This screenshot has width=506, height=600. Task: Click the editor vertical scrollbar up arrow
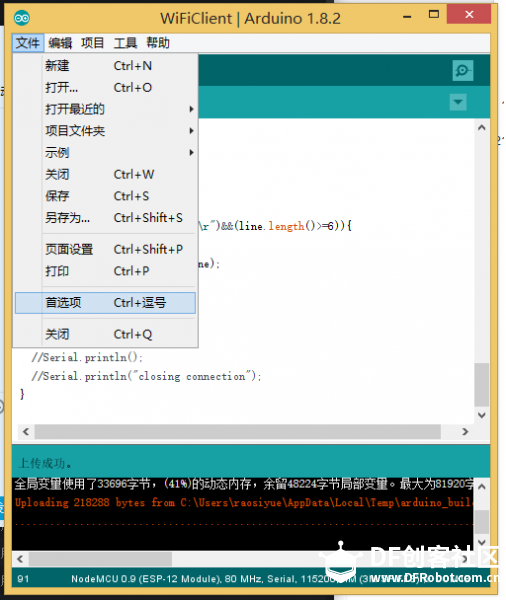point(482,127)
